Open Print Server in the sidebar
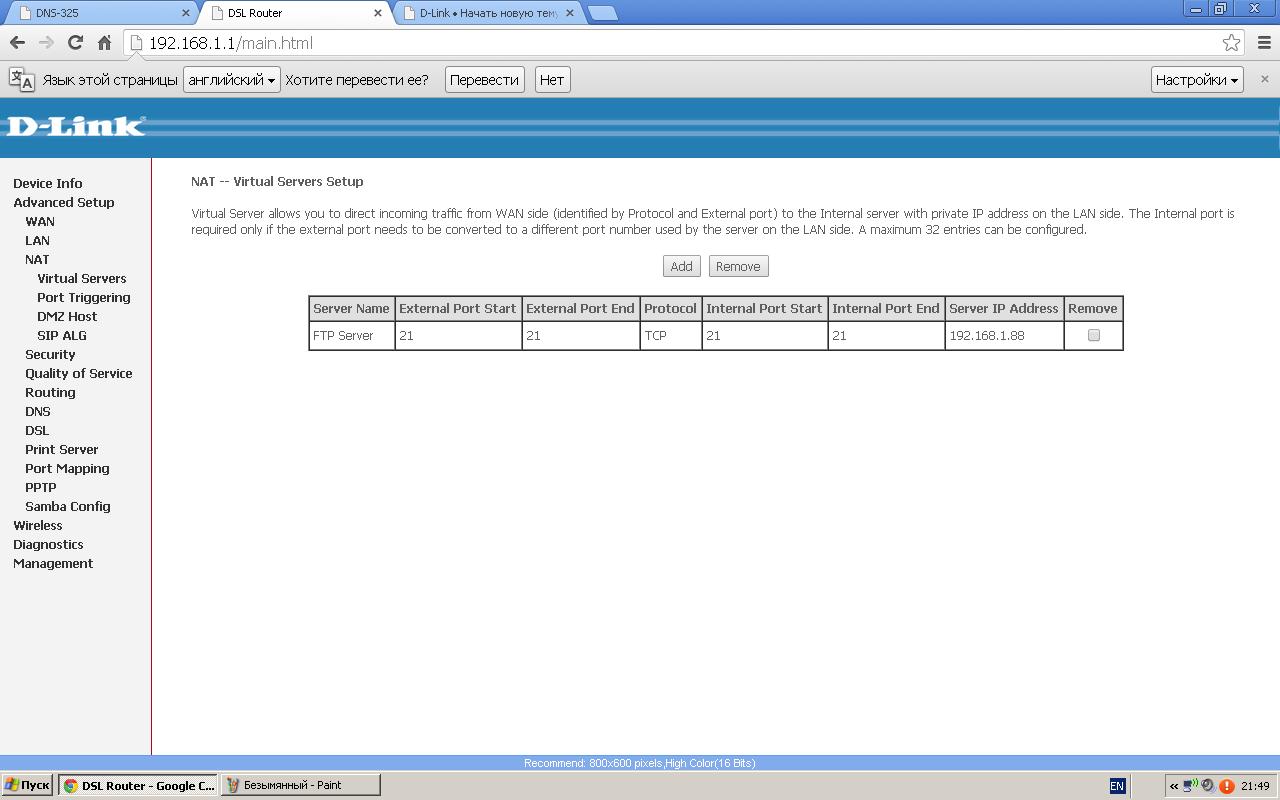Screen dimensions: 1280x800 coord(62,449)
